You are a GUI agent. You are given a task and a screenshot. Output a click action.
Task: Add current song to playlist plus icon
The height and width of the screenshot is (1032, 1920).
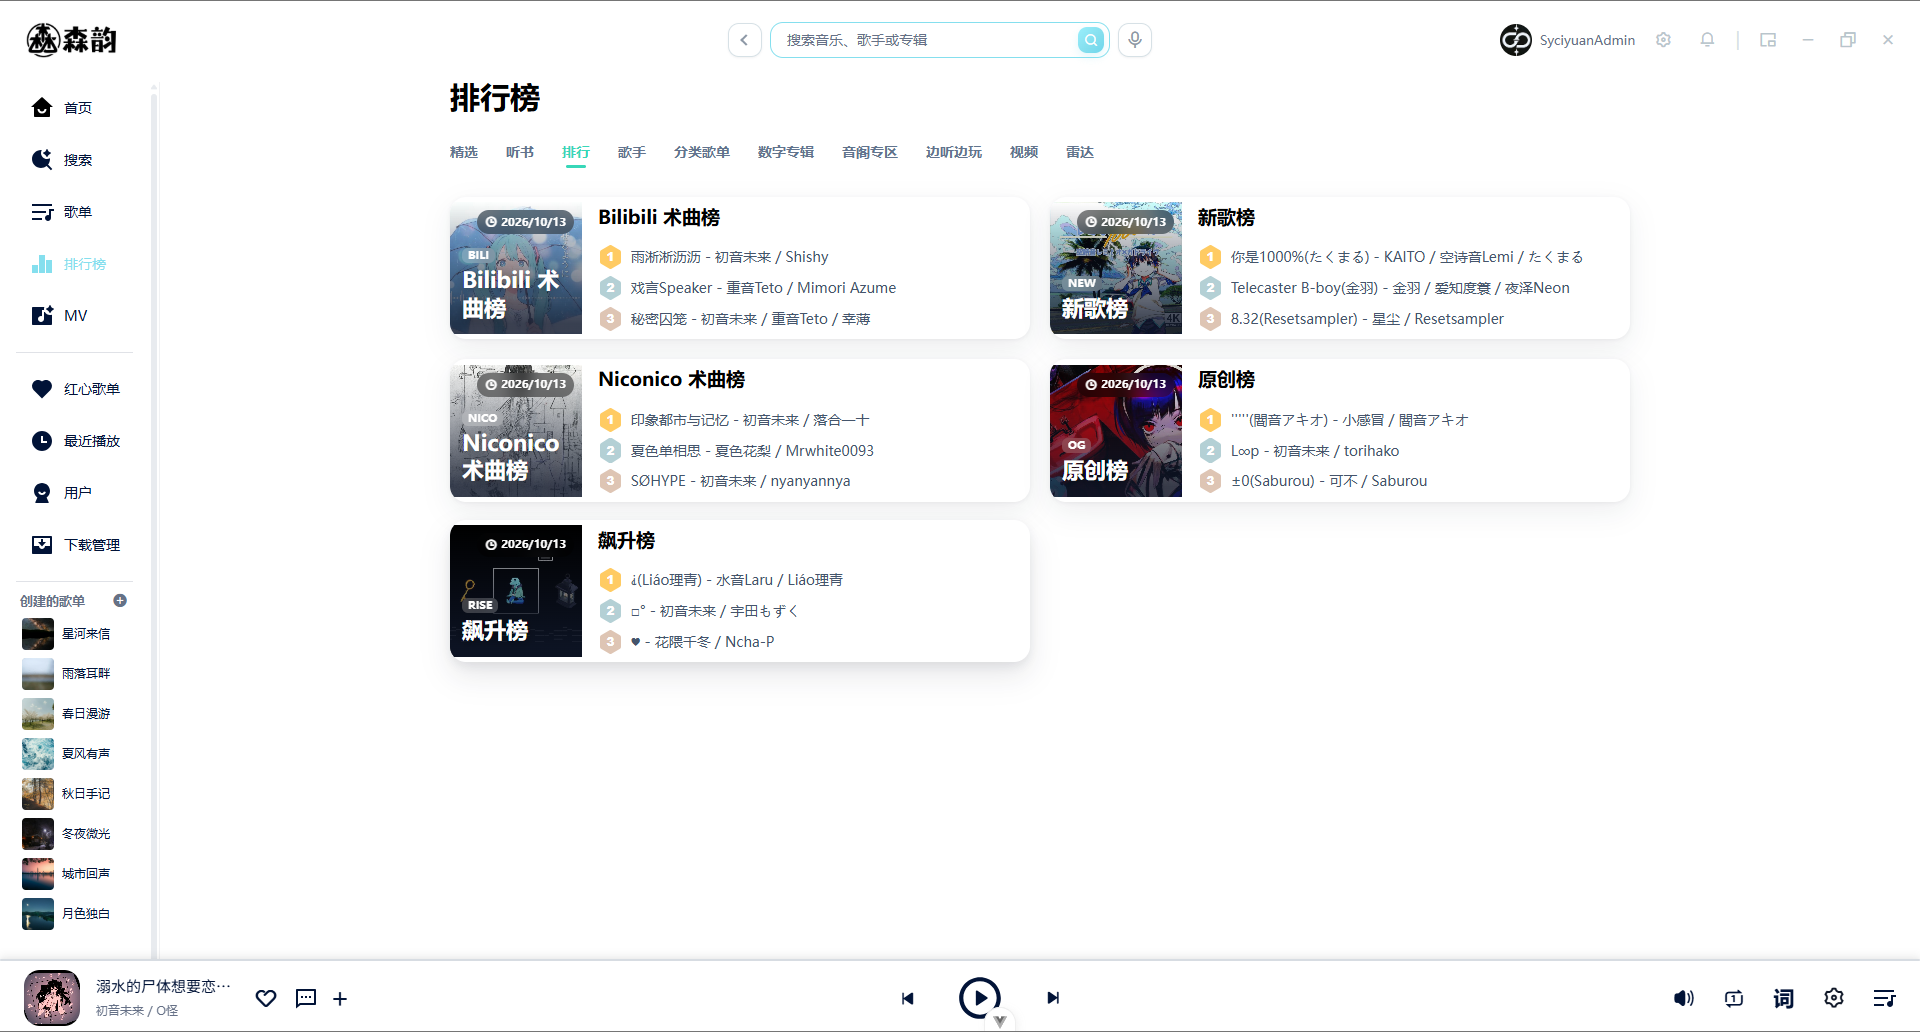[340, 998]
